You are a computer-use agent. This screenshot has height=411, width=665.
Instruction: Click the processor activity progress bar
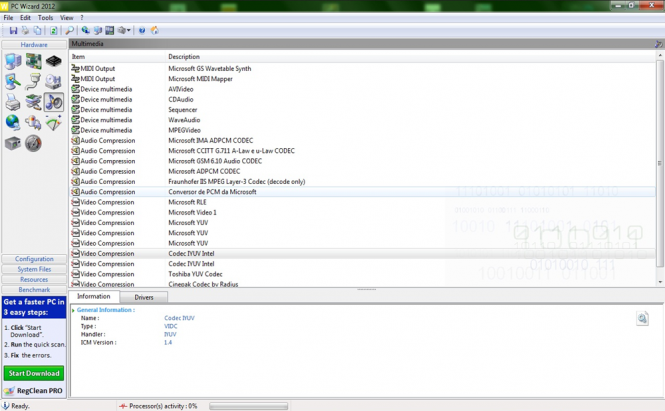tap(249, 406)
